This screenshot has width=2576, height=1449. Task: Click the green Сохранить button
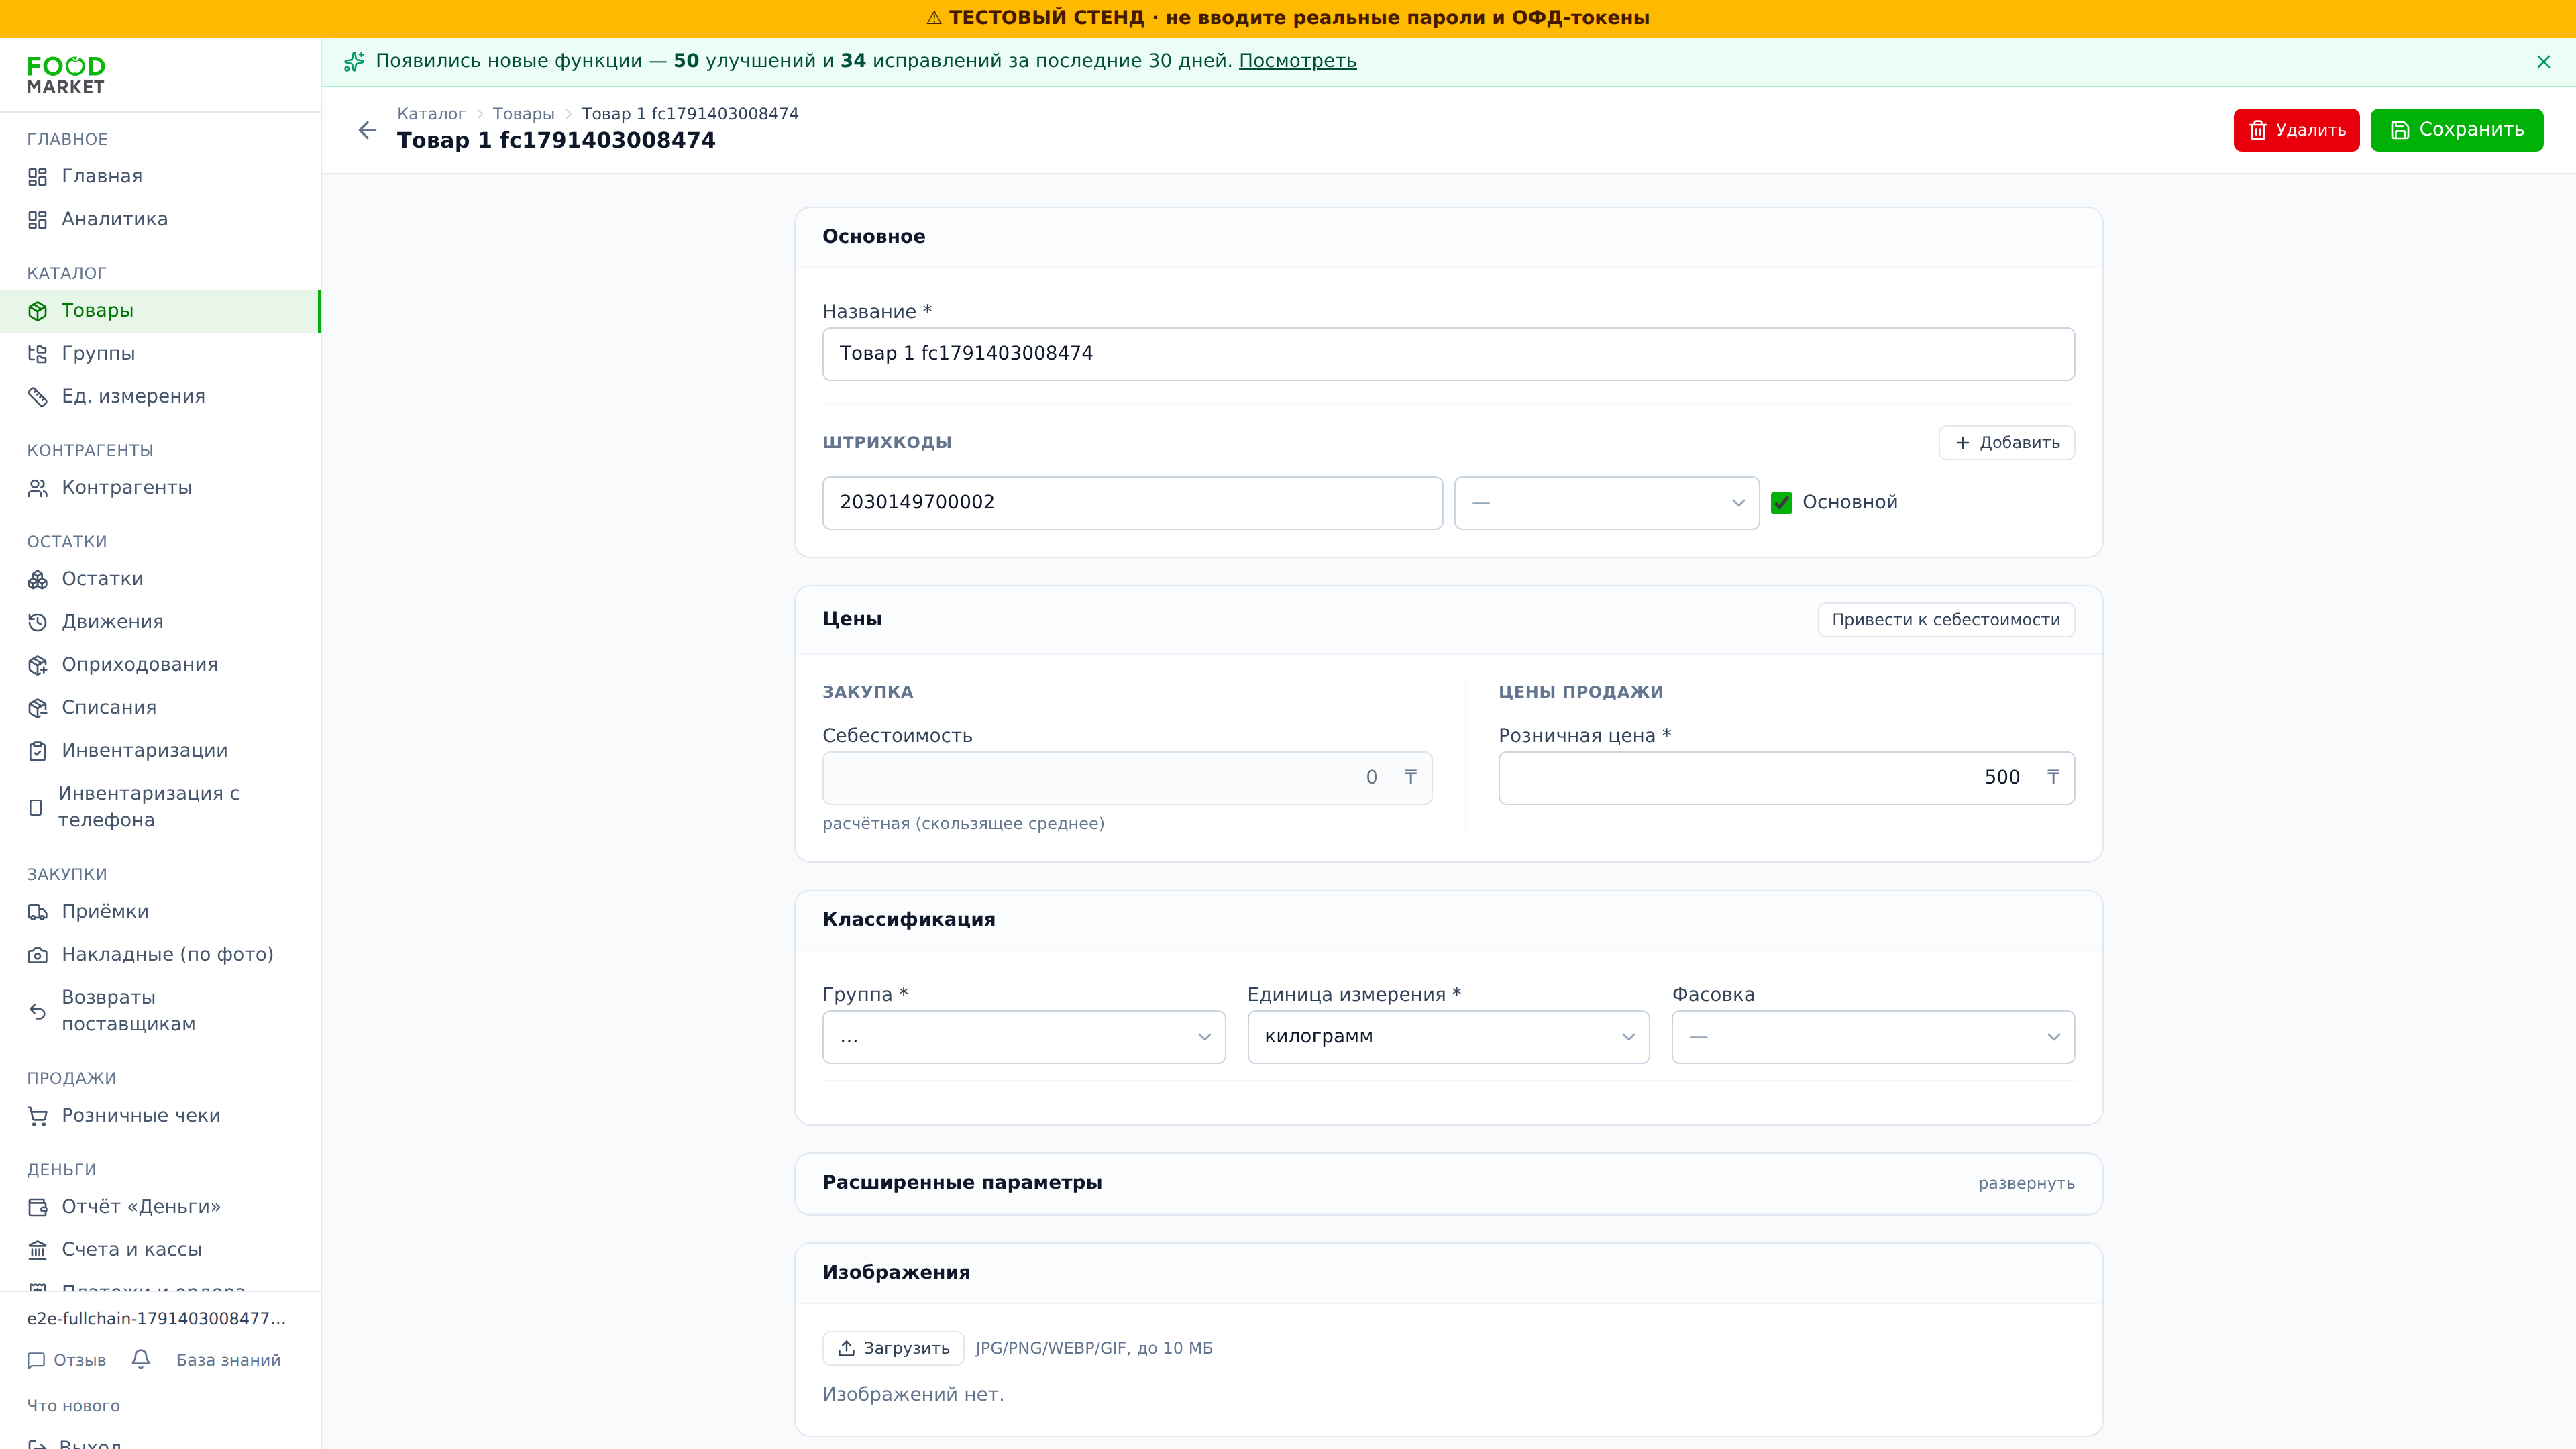[2456, 130]
